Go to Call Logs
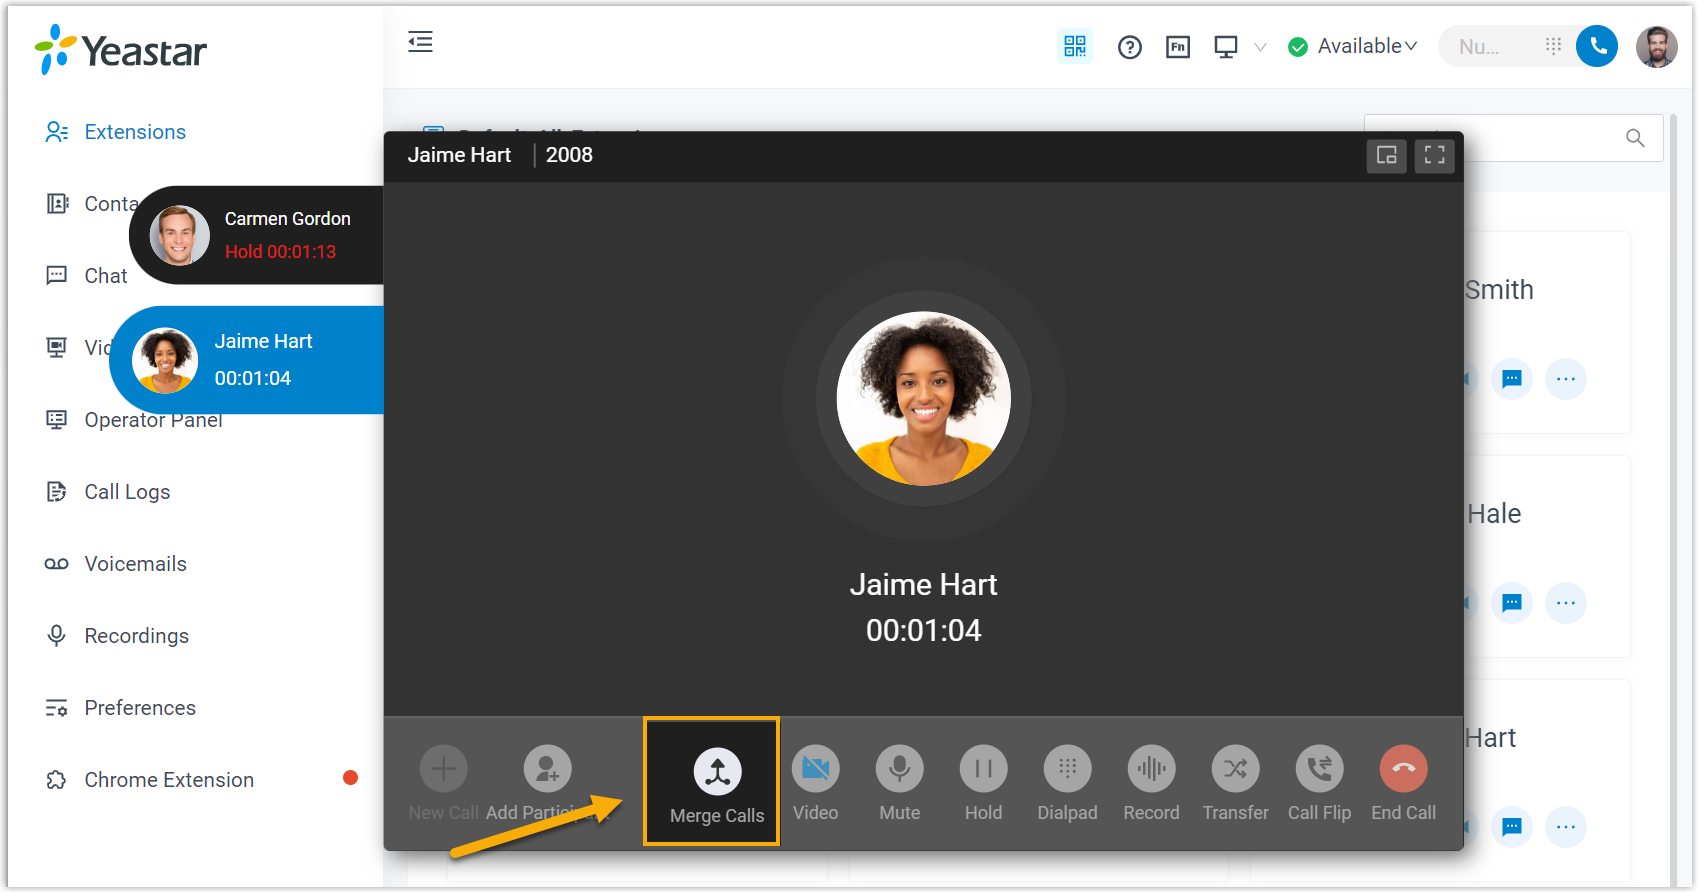This screenshot has height=893, width=1698. [127, 492]
